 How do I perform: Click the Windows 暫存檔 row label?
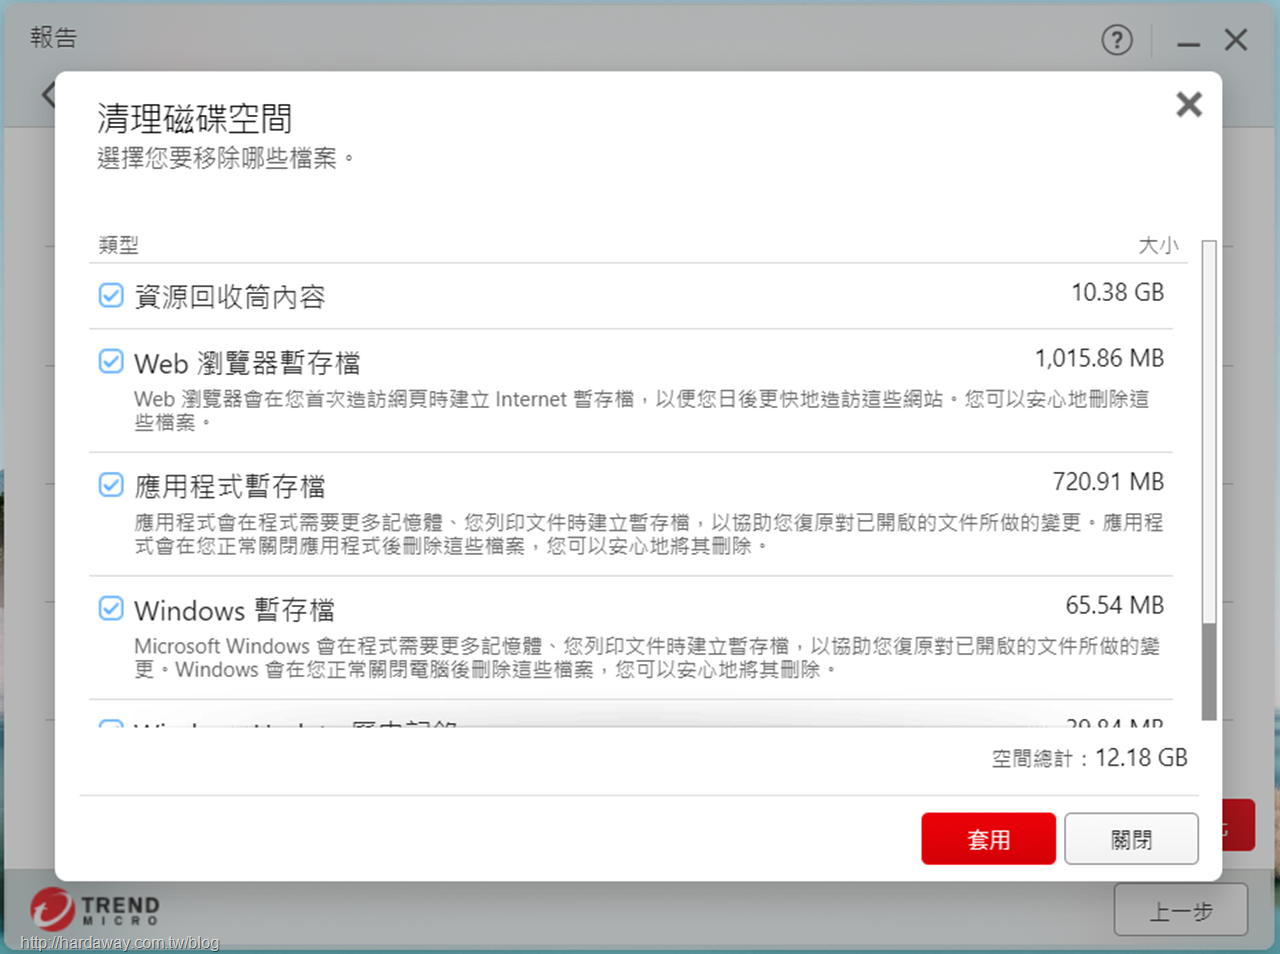coord(234,609)
